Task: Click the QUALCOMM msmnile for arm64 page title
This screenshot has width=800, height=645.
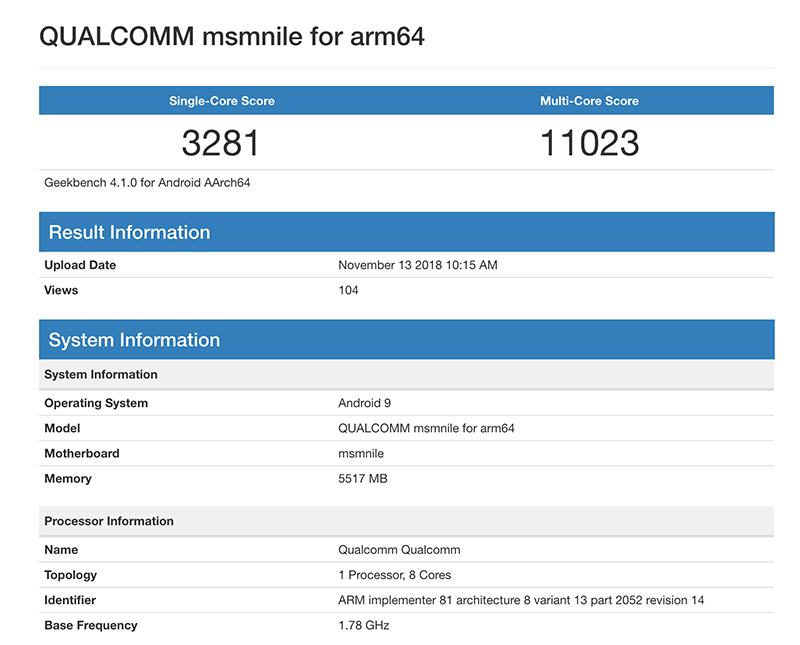Action: (231, 37)
